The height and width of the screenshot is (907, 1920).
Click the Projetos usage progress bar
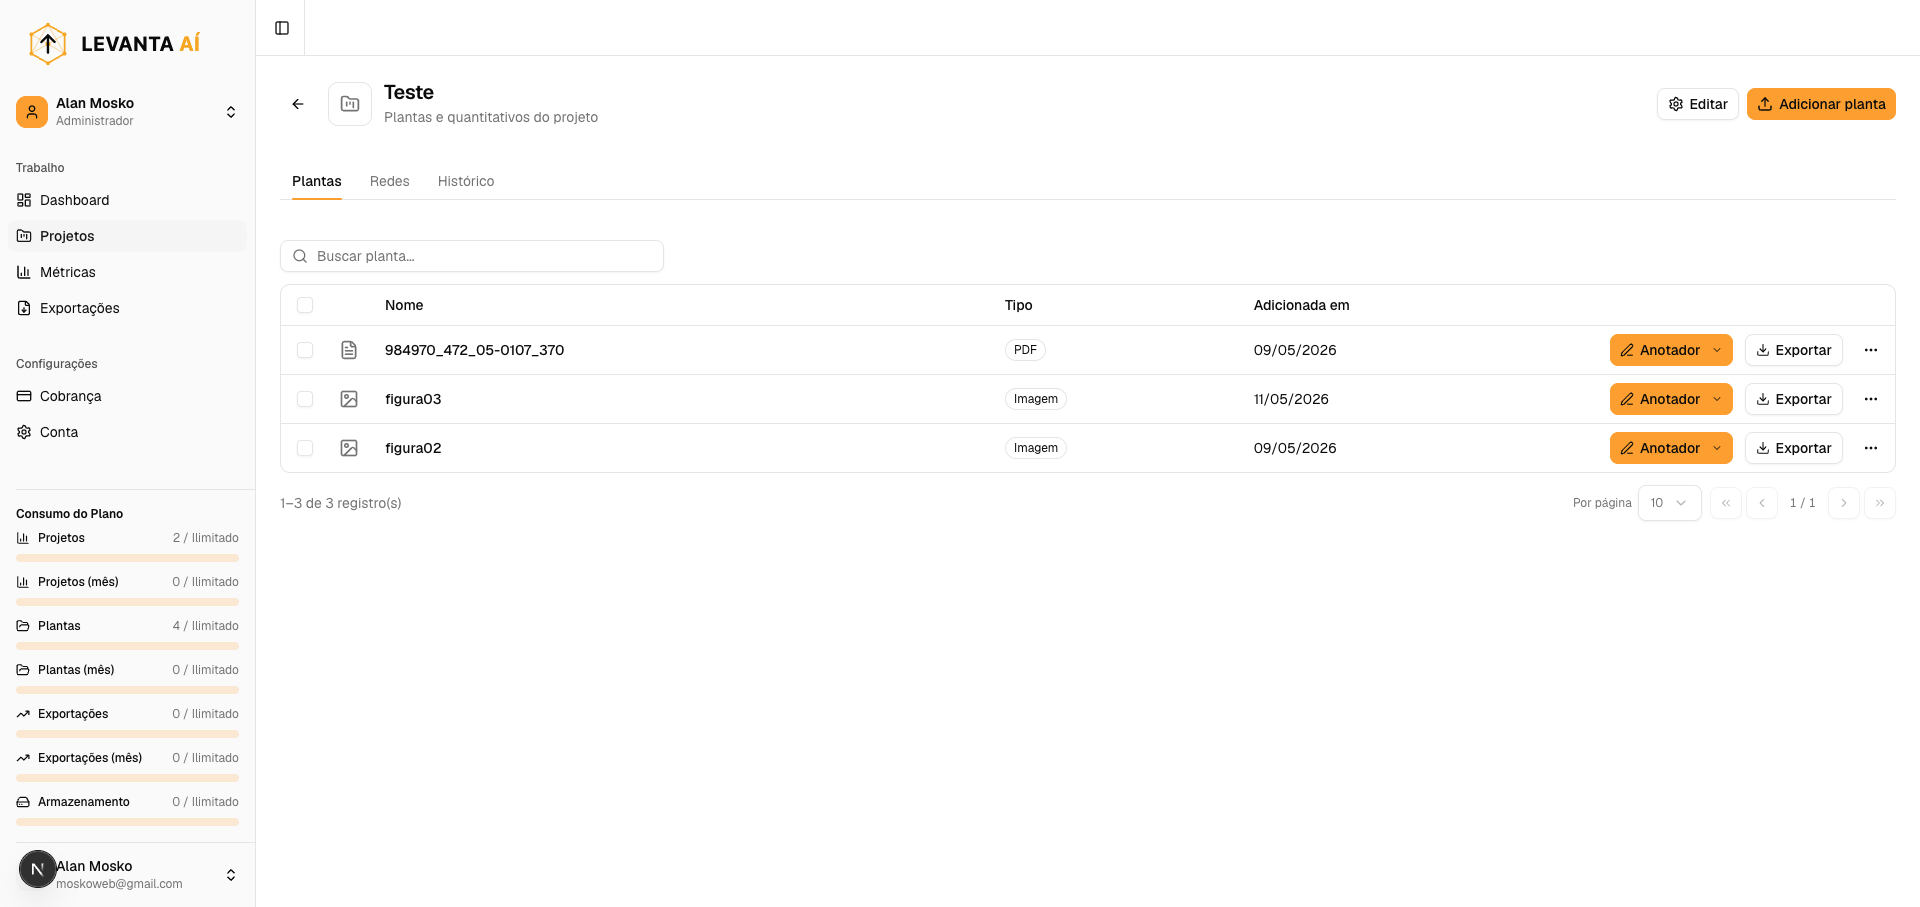127,558
